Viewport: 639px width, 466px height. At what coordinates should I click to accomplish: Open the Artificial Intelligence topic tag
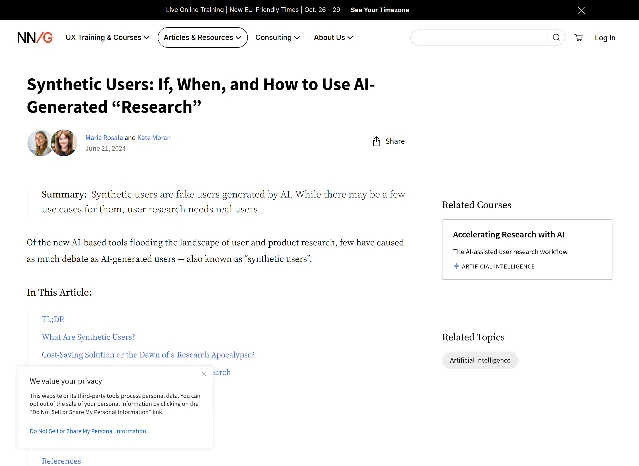tap(480, 360)
